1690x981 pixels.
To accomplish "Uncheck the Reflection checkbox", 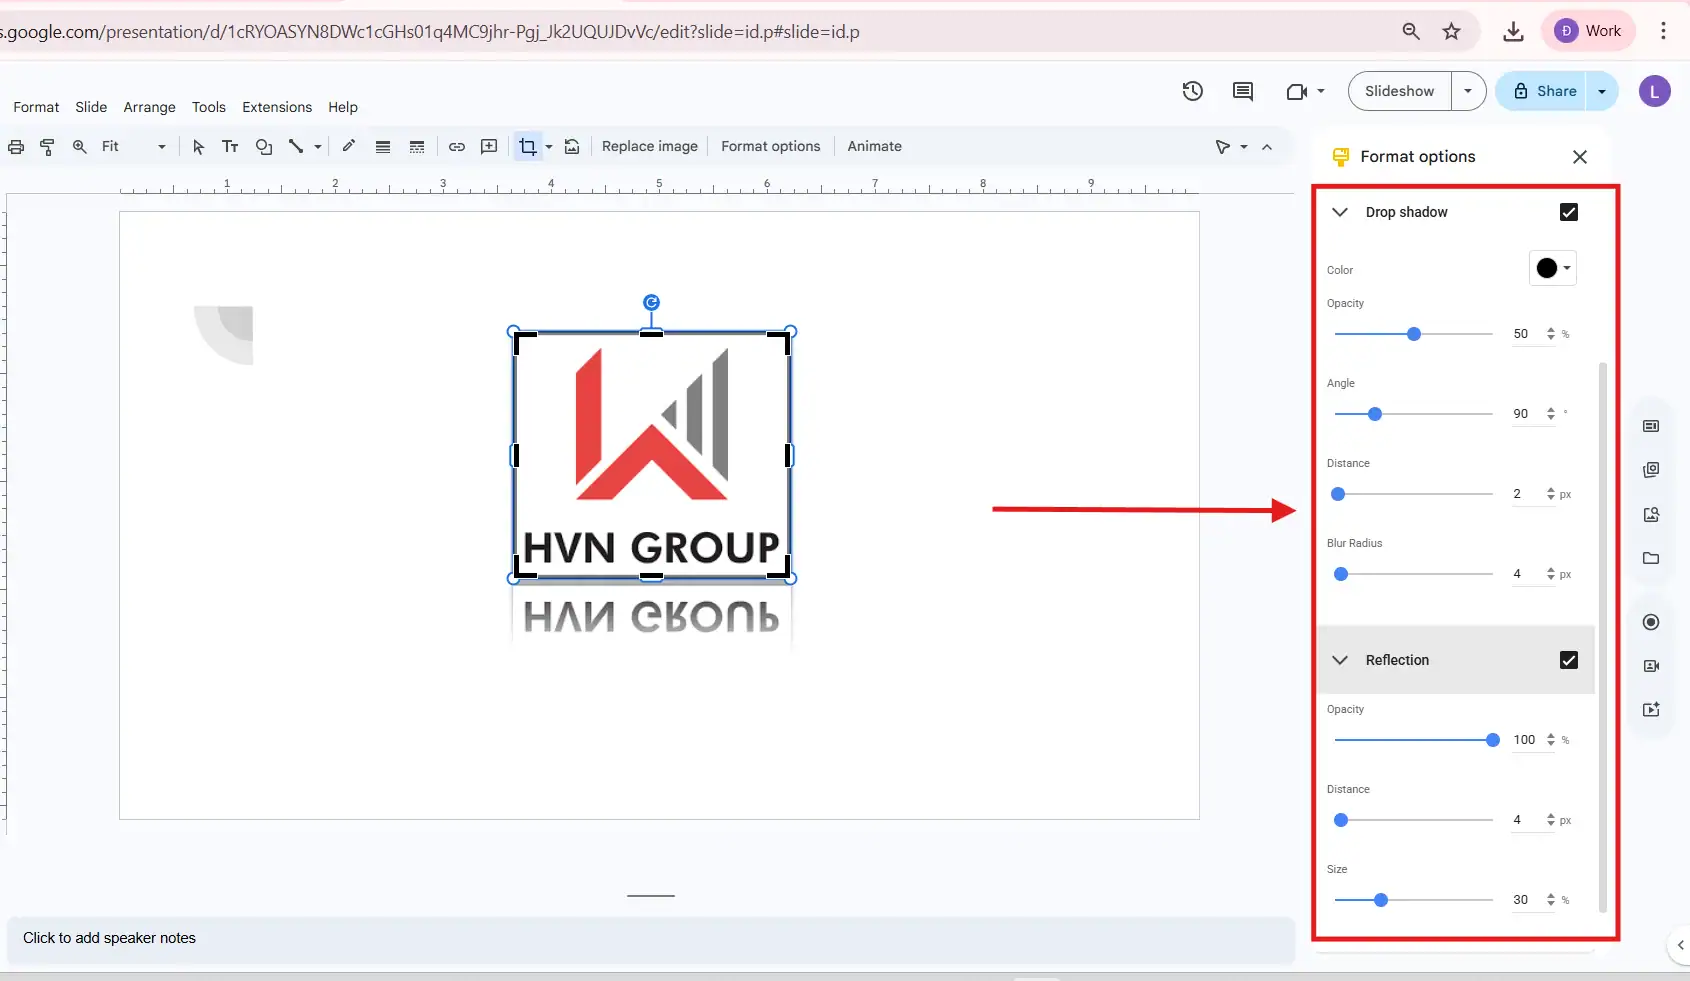I will [1569, 660].
